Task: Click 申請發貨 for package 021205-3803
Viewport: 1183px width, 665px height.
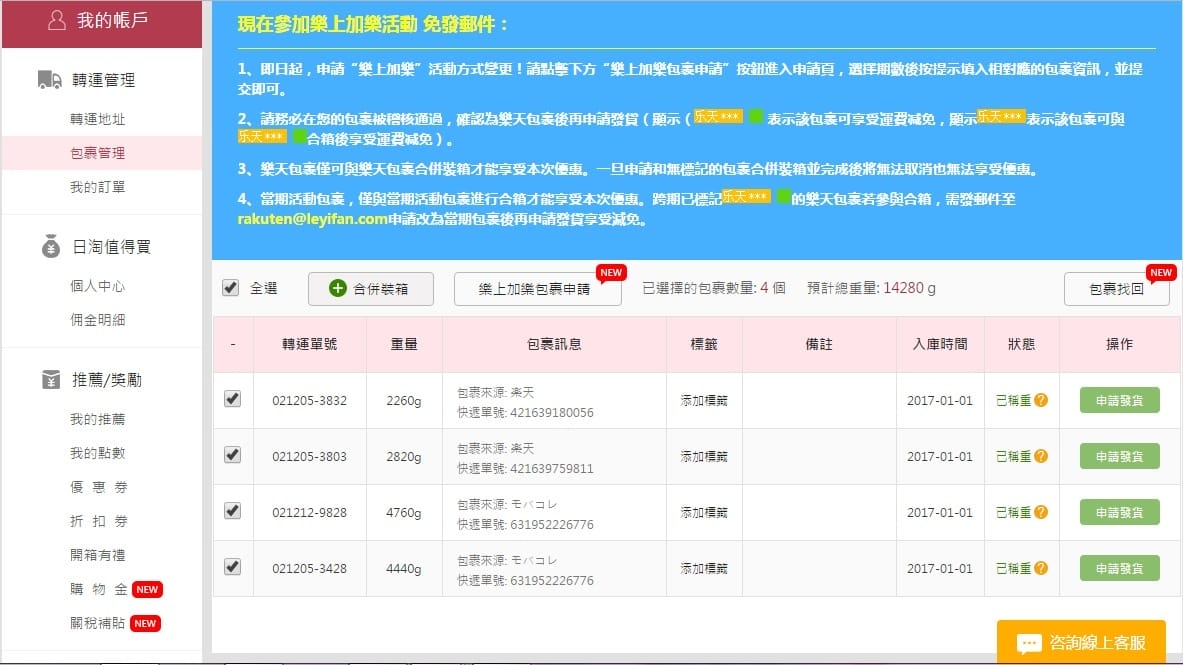Action: tap(1119, 457)
